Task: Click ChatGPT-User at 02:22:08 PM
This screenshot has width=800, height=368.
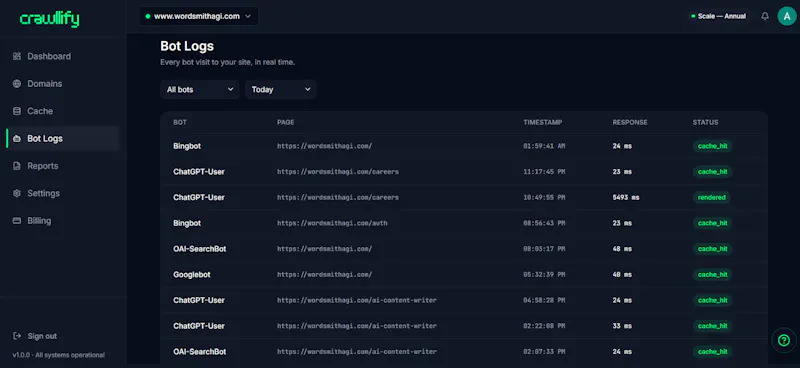Action: 199,326
